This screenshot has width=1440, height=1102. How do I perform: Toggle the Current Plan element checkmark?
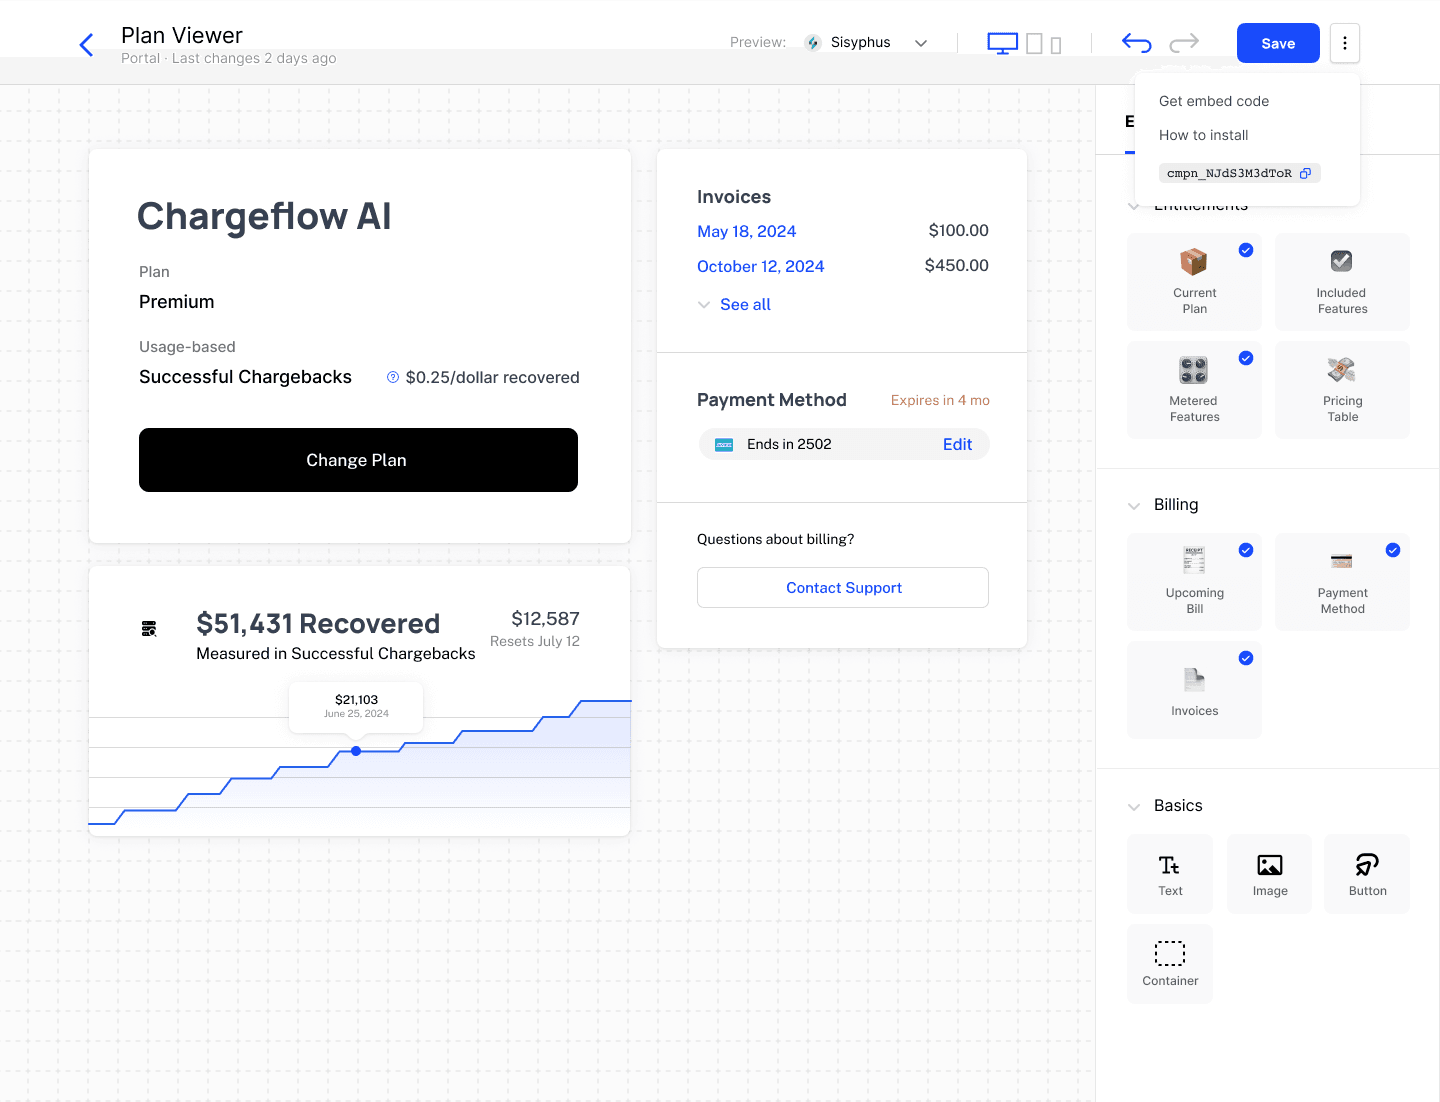(1246, 250)
